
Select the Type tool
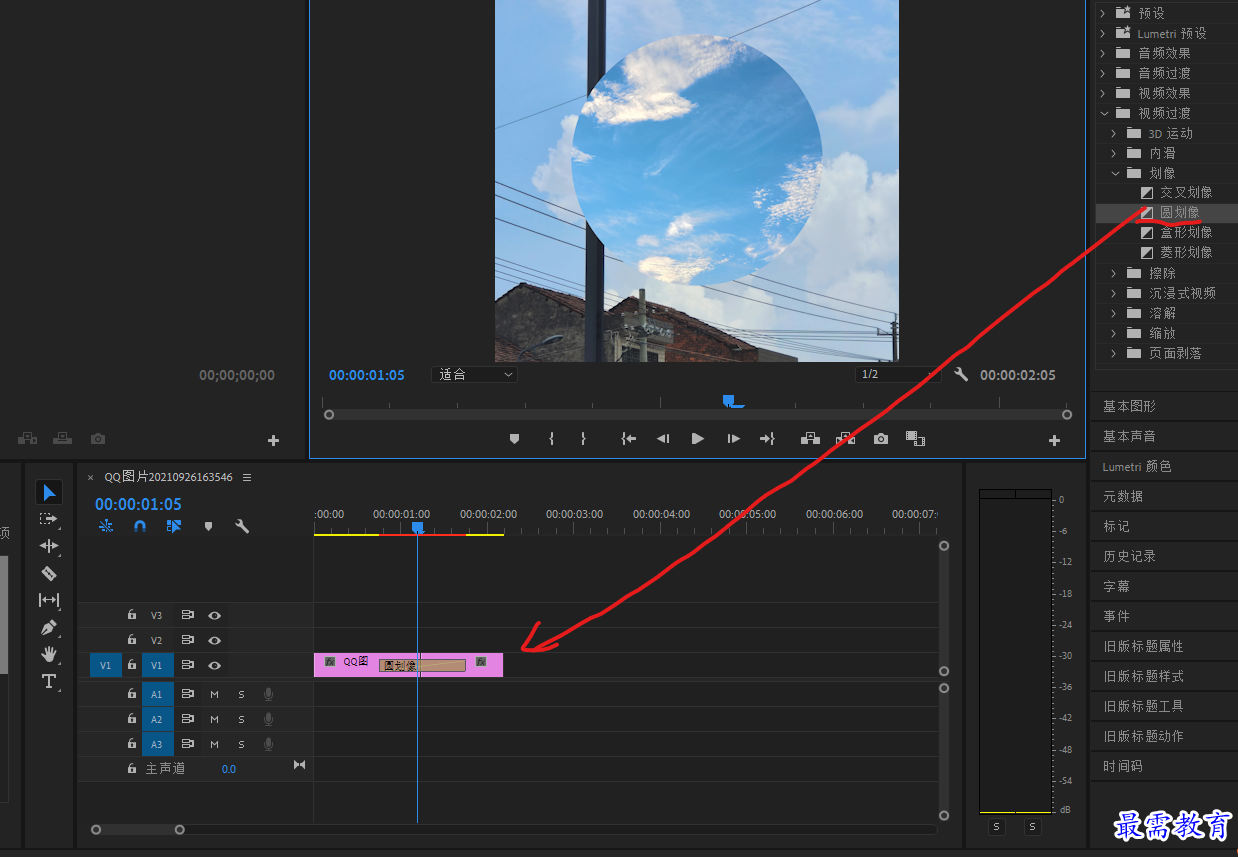click(x=49, y=681)
